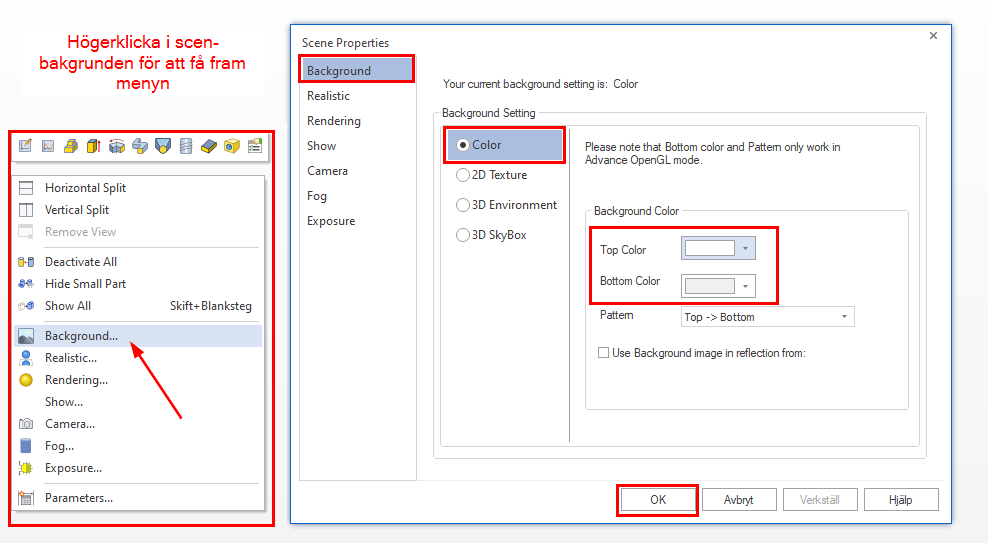Viewport: 988px width, 543px height.
Task: Open the Bottom Color dropdown arrow
Action: (x=745, y=286)
